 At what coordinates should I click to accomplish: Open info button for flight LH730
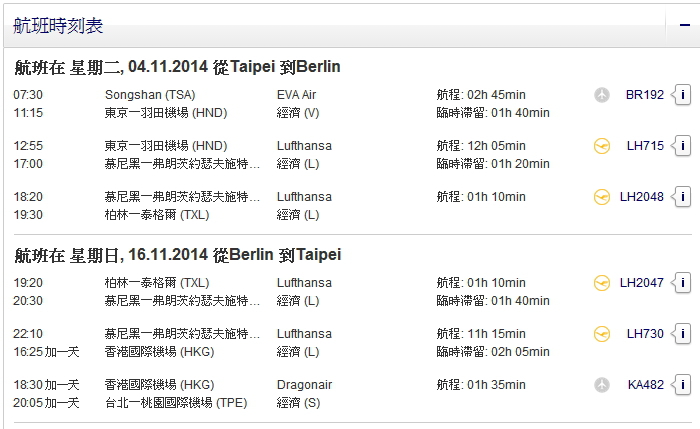[x=683, y=333]
